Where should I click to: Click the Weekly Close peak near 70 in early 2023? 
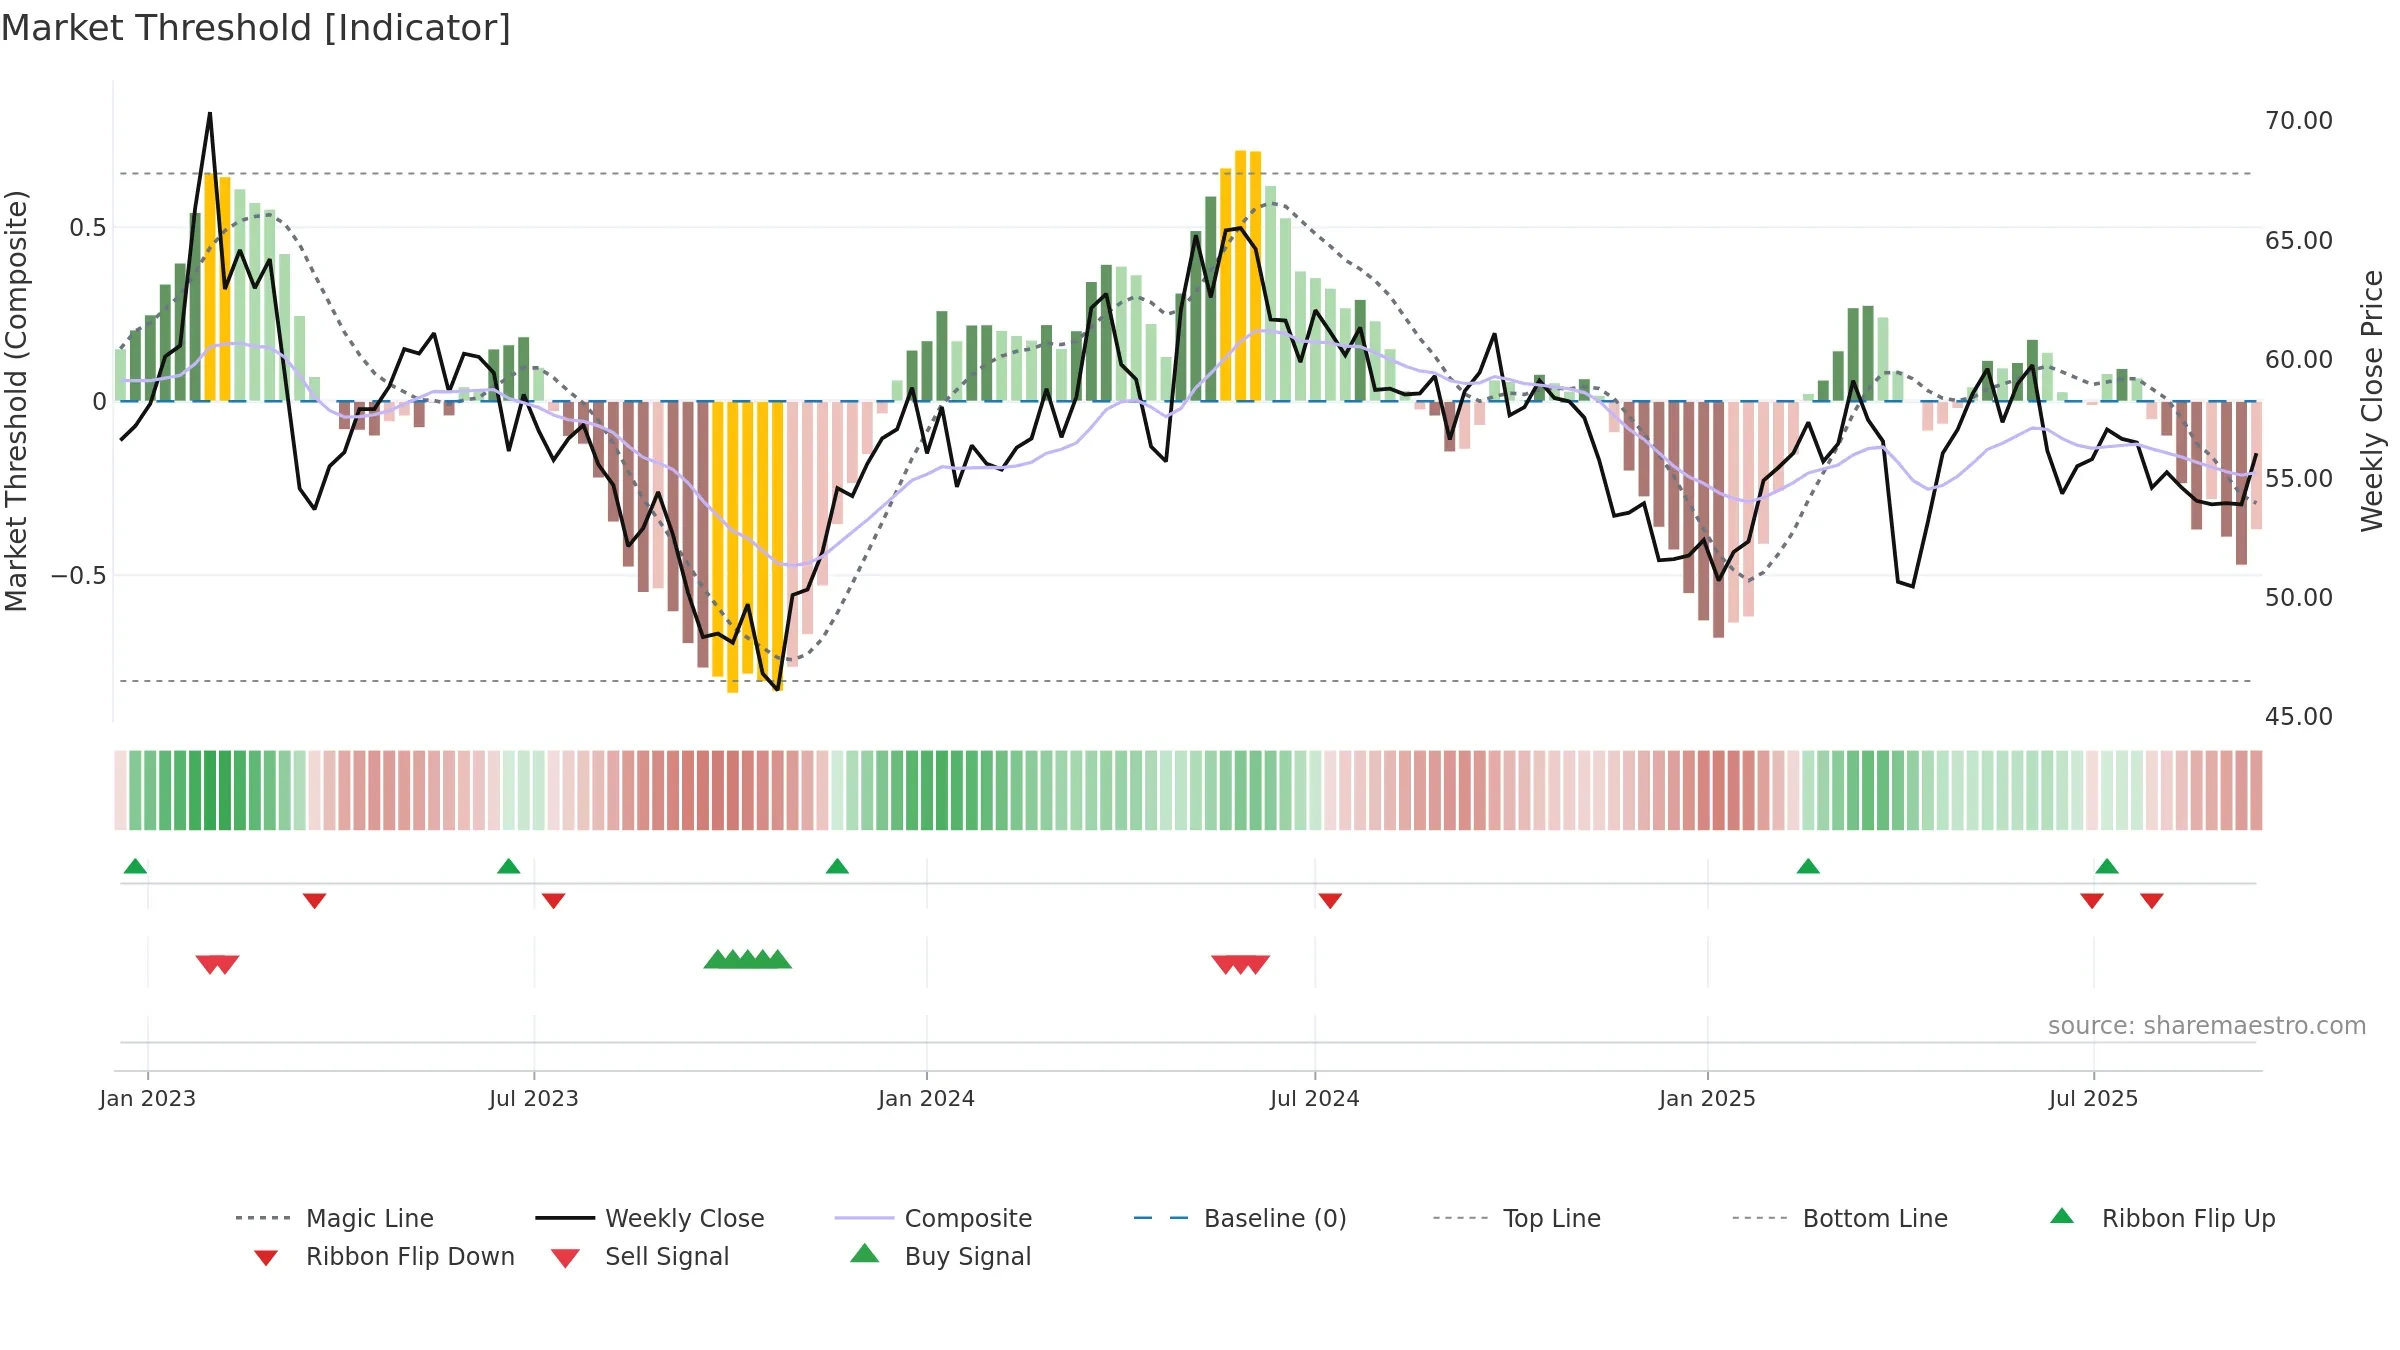[210, 114]
